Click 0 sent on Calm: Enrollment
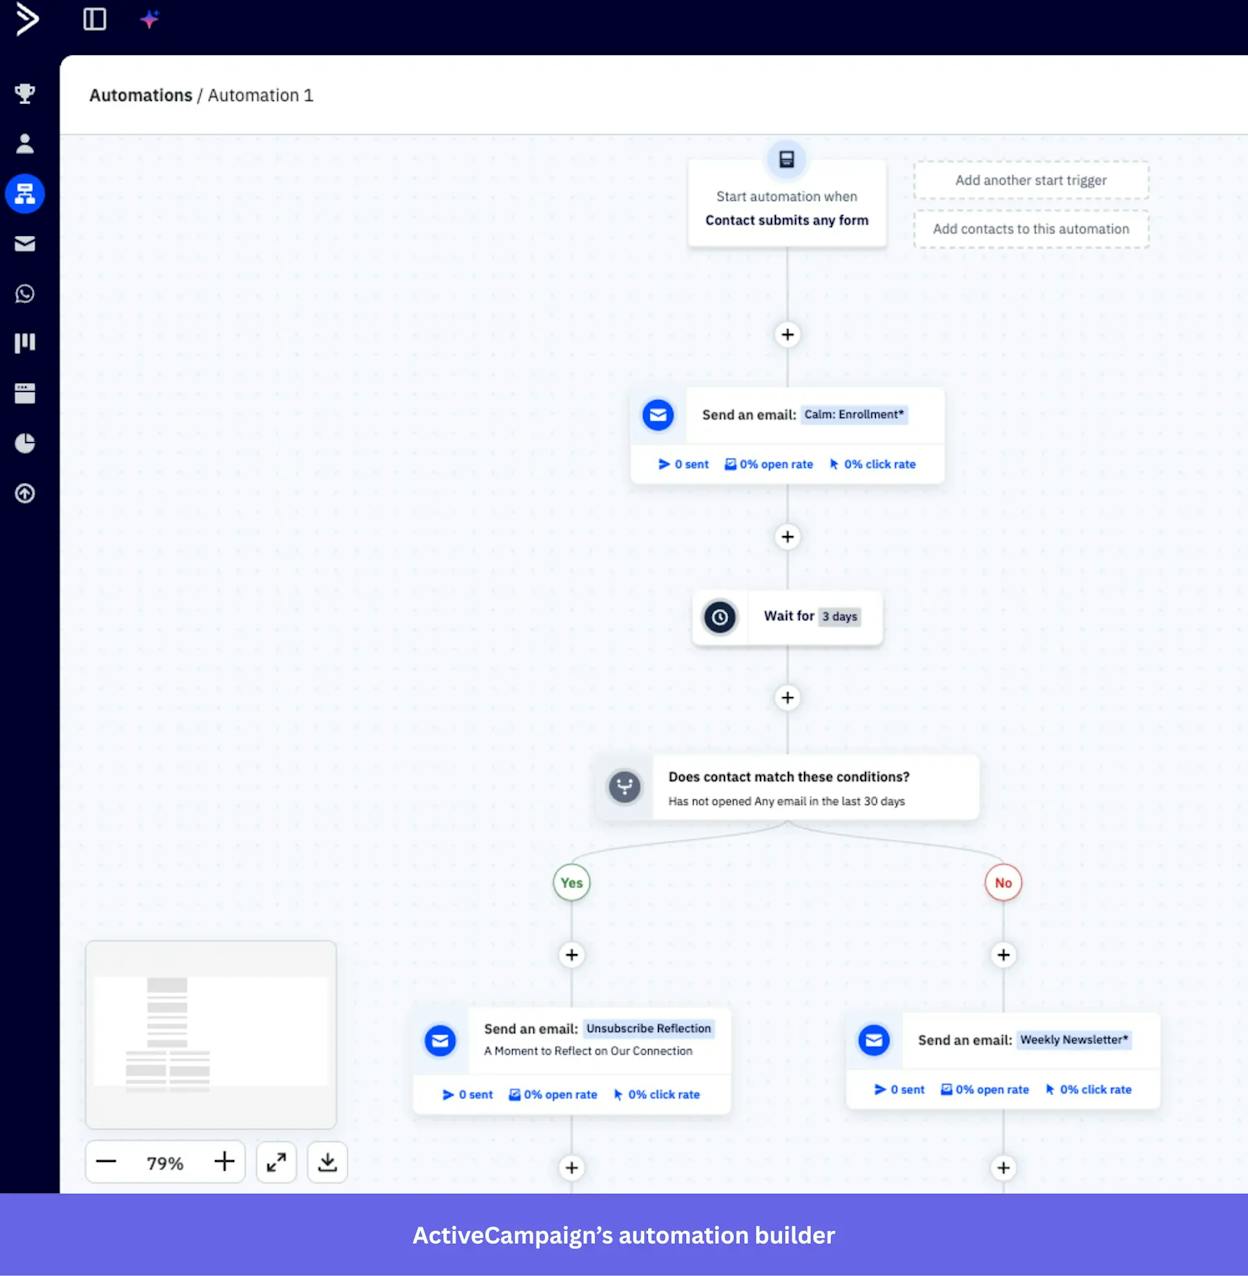Image resolution: width=1248 pixels, height=1276 pixels. click(x=684, y=465)
